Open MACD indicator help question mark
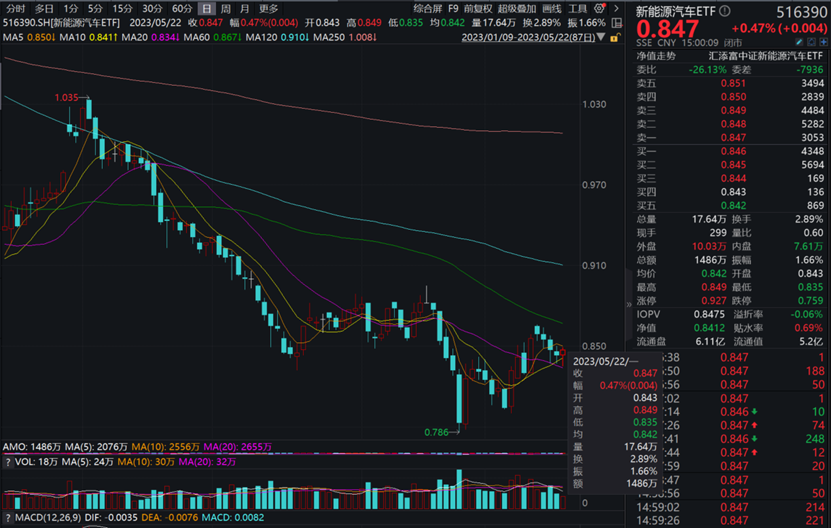The width and height of the screenshot is (831, 528). (8, 517)
